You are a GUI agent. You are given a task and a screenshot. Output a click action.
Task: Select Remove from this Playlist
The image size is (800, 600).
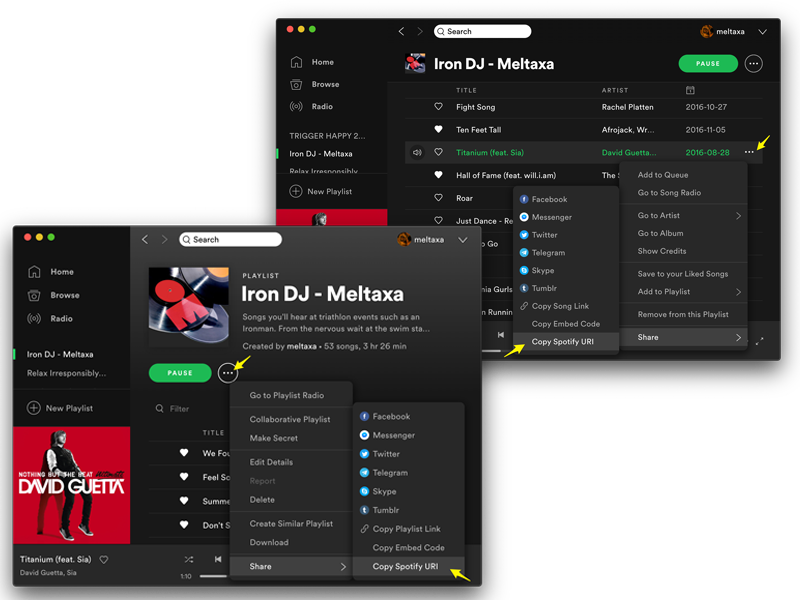[x=684, y=314]
